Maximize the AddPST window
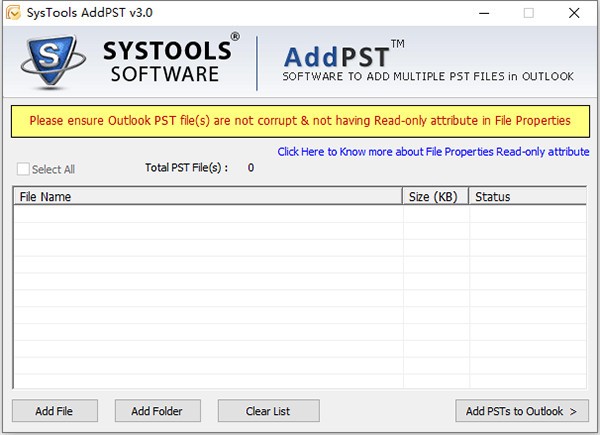Screen dimensions: 600x435 tap(529, 13)
